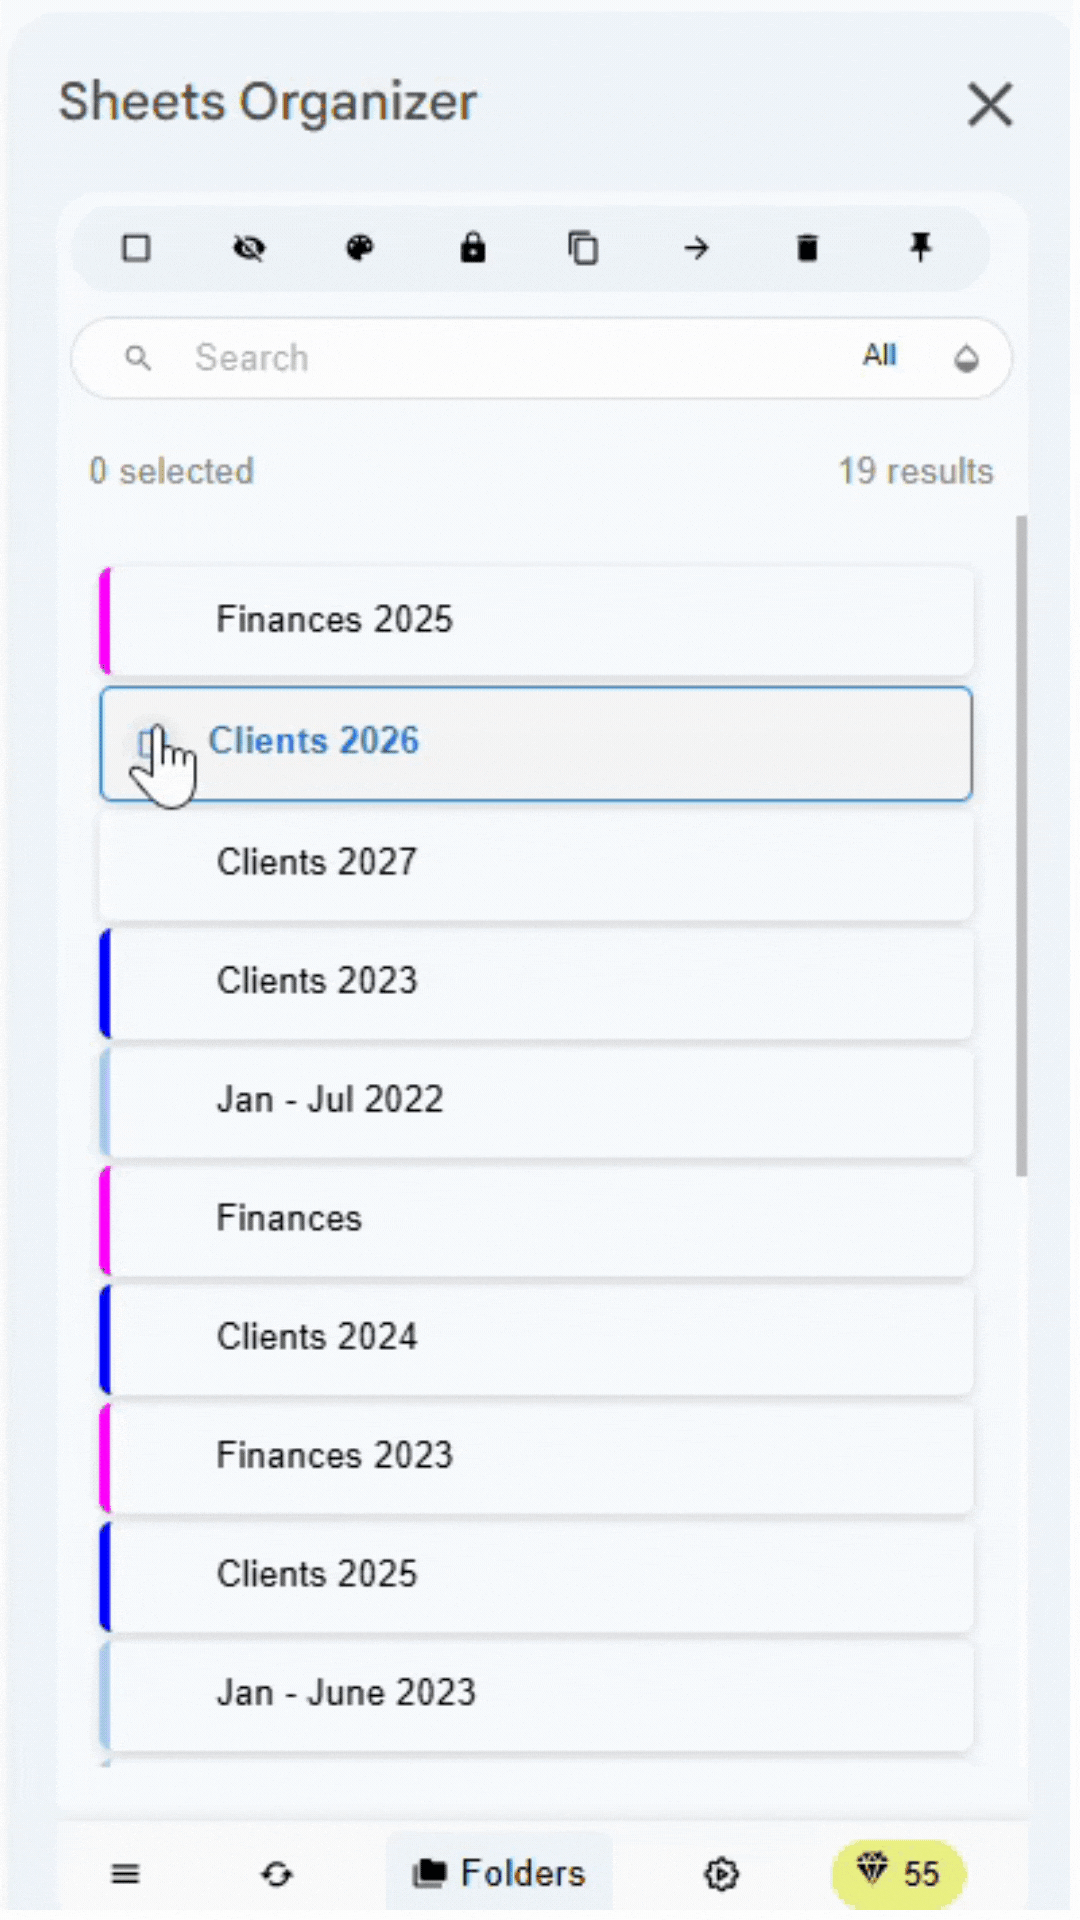Click inside the Search field
The image size is (1080, 1920).
400,358
